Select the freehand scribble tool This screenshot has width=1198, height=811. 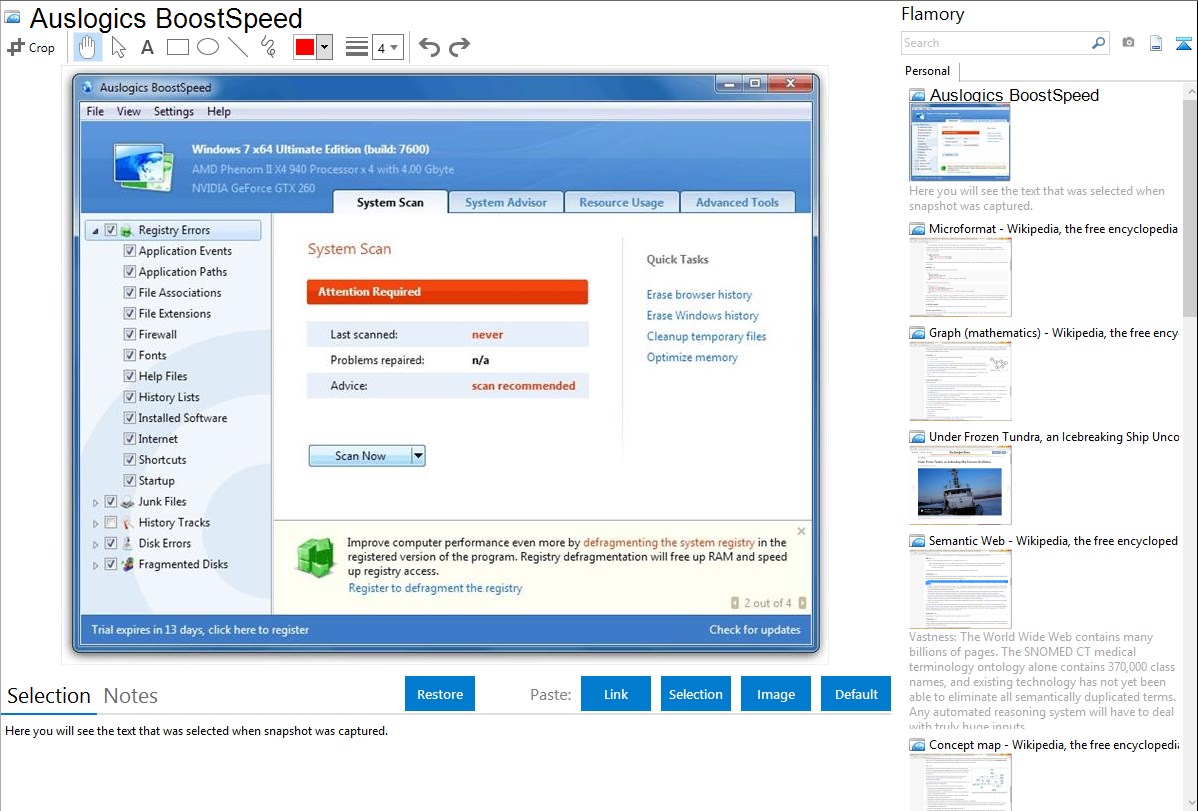[x=268, y=47]
